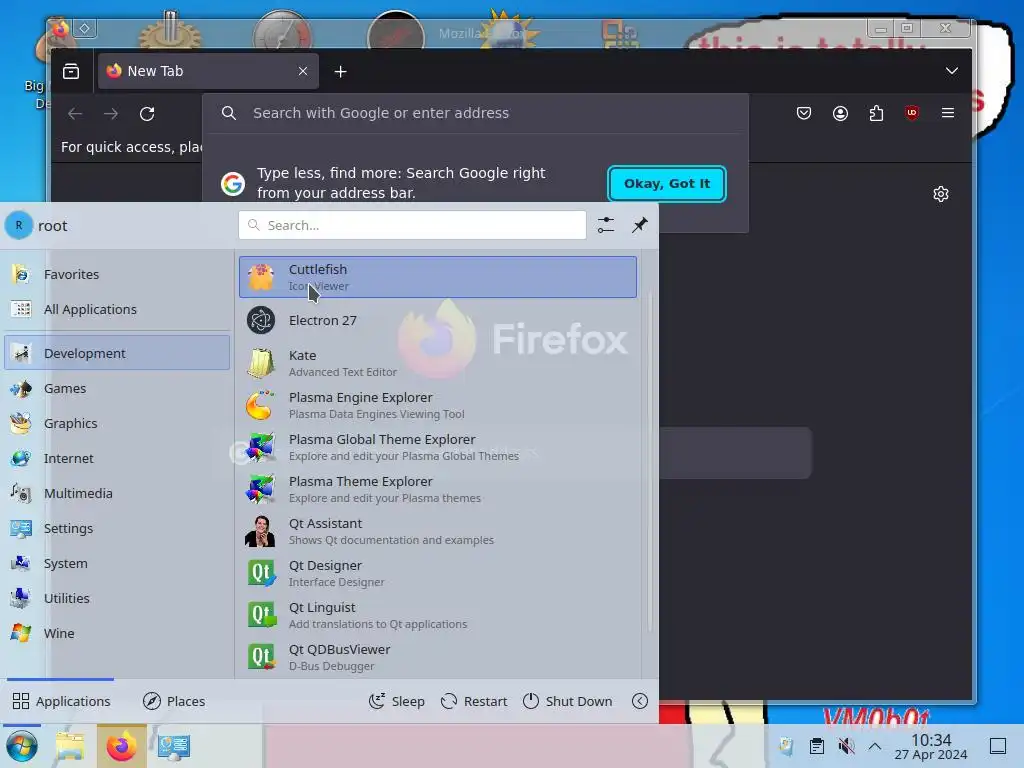Open Plasma Global Theme Explorer

[438, 447]
